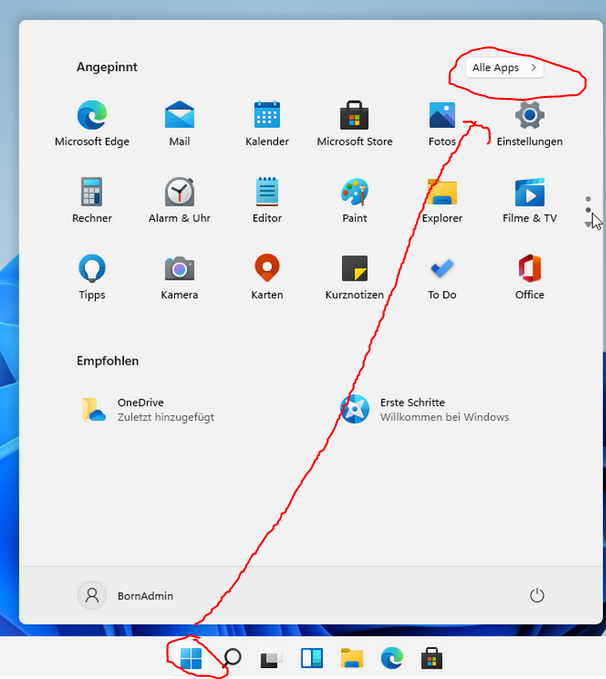606x679 pixels.
Task: Launch the Fotos app
Action: pos(442,123)
